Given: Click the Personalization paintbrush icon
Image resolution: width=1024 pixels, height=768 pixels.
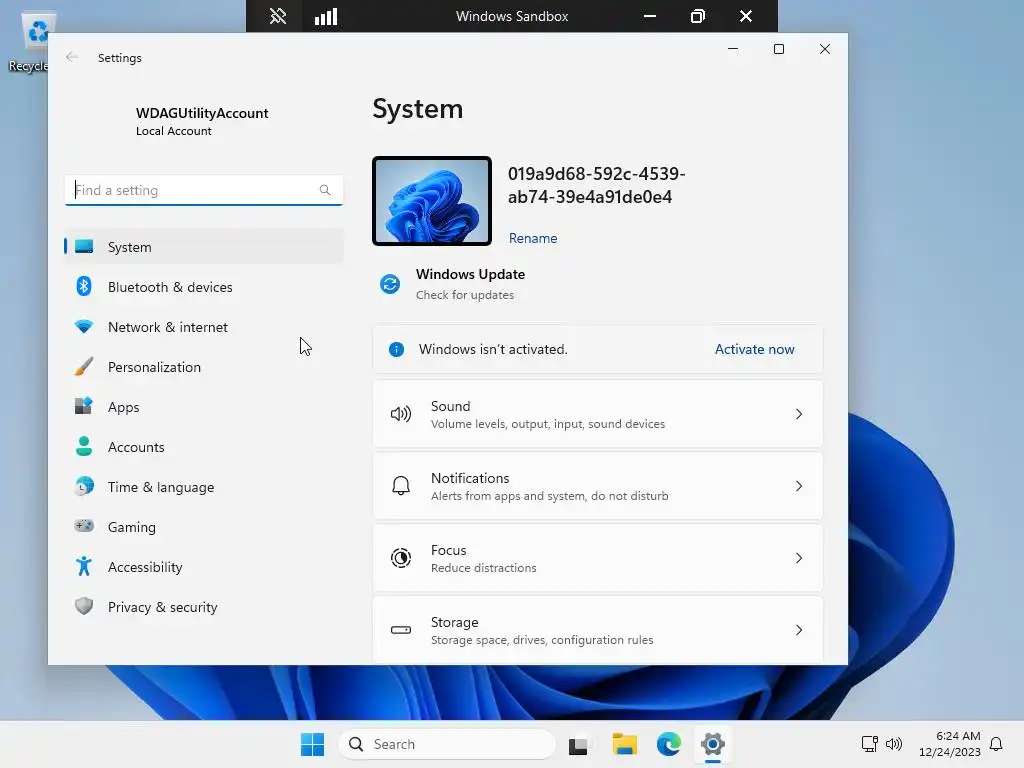Looking at the screenshot, I should point(84,366).
